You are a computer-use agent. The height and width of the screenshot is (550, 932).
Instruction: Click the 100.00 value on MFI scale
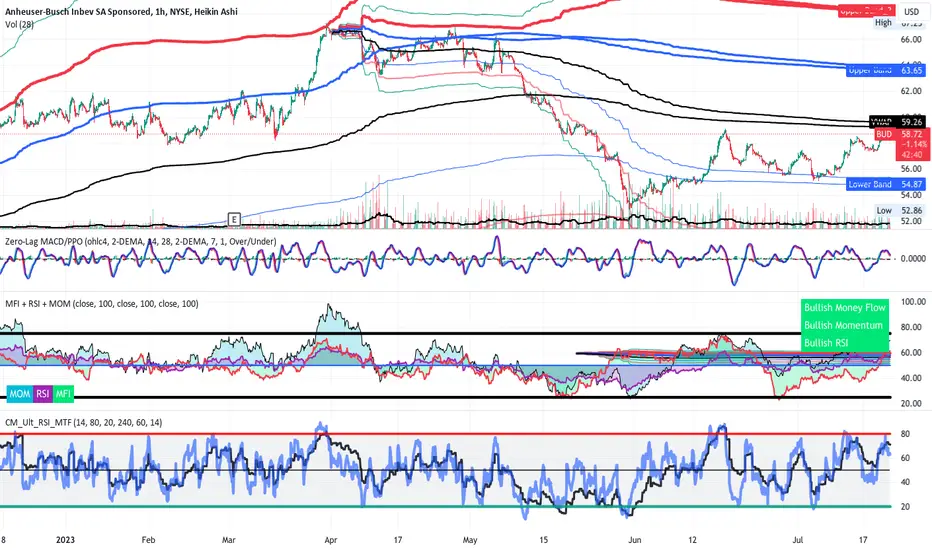pyautogui.click(x=912, y=302)
